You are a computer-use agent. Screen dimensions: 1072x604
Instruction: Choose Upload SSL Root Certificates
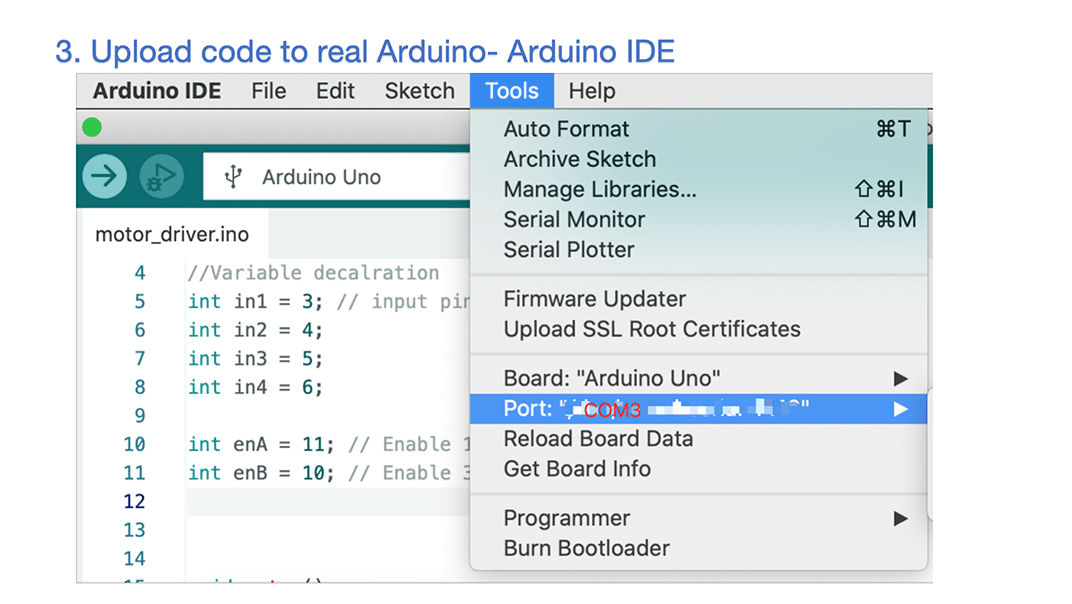pos(699,328)
